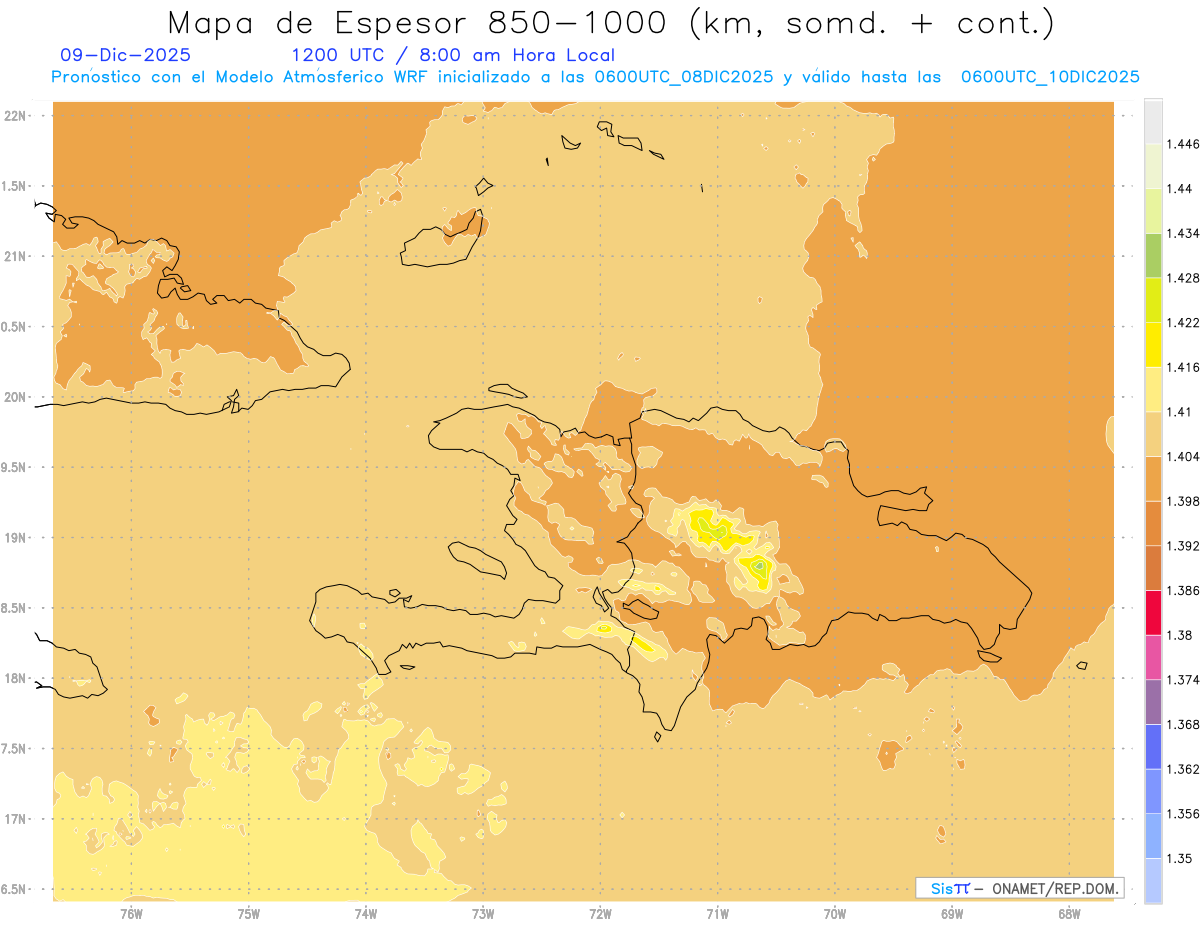The height and width of the screenshot is (927, 1200).
Task: Click the legend value 1.422
Action: [x=1184, y=323]
